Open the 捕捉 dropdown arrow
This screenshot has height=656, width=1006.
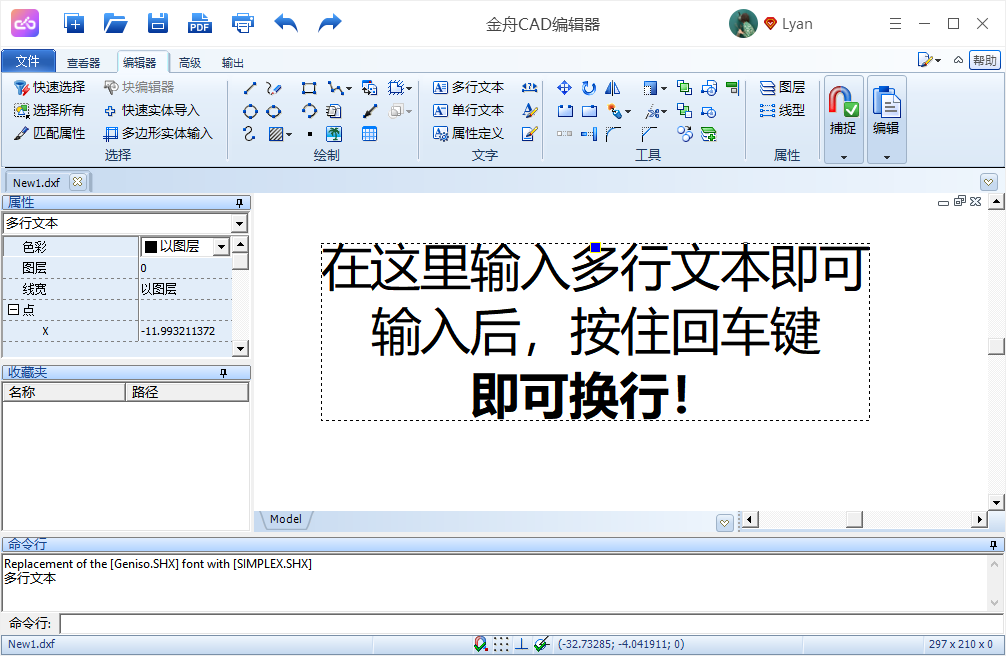[844, 157]
